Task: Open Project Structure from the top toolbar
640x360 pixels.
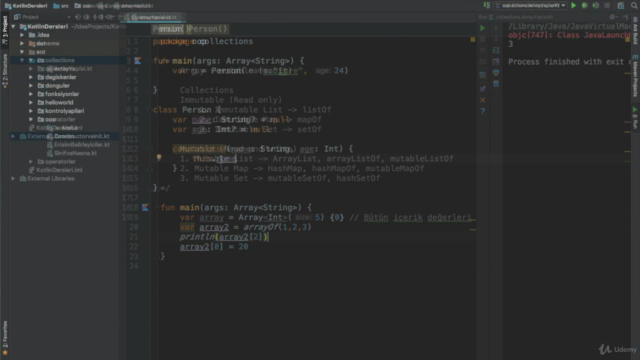Action: (x=621, y=6)
